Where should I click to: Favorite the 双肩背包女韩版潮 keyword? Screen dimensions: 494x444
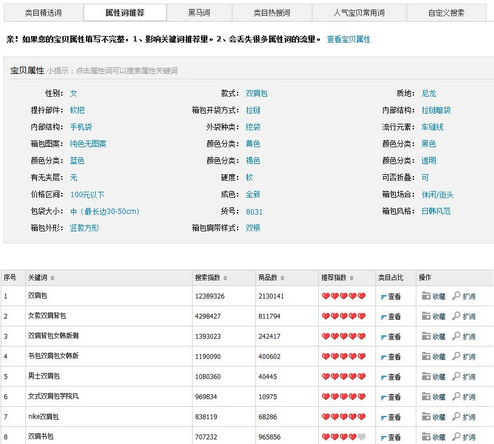[434, 336]
